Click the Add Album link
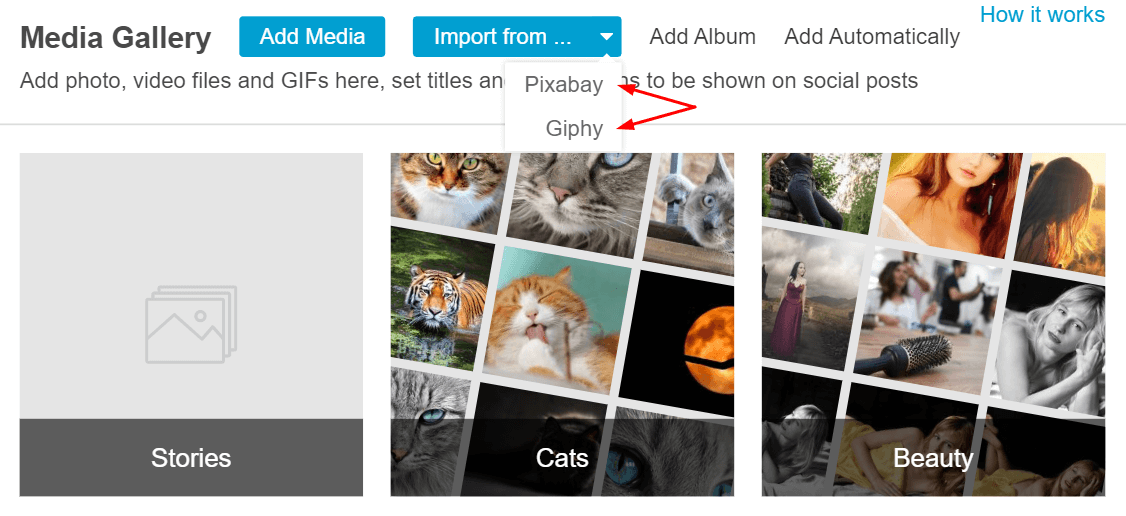Image resolution: width=1126 pixels, height=516 pixels. click(702, 37)
